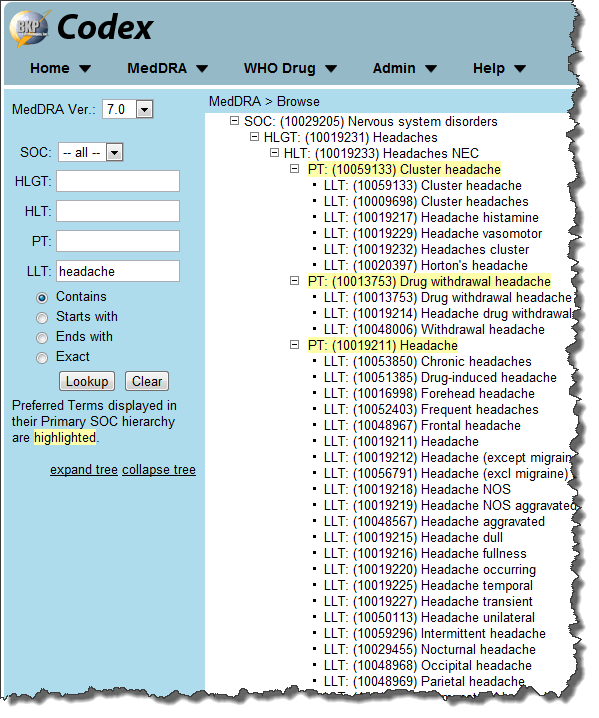Click the Lookup button

[x=87, y=381]
